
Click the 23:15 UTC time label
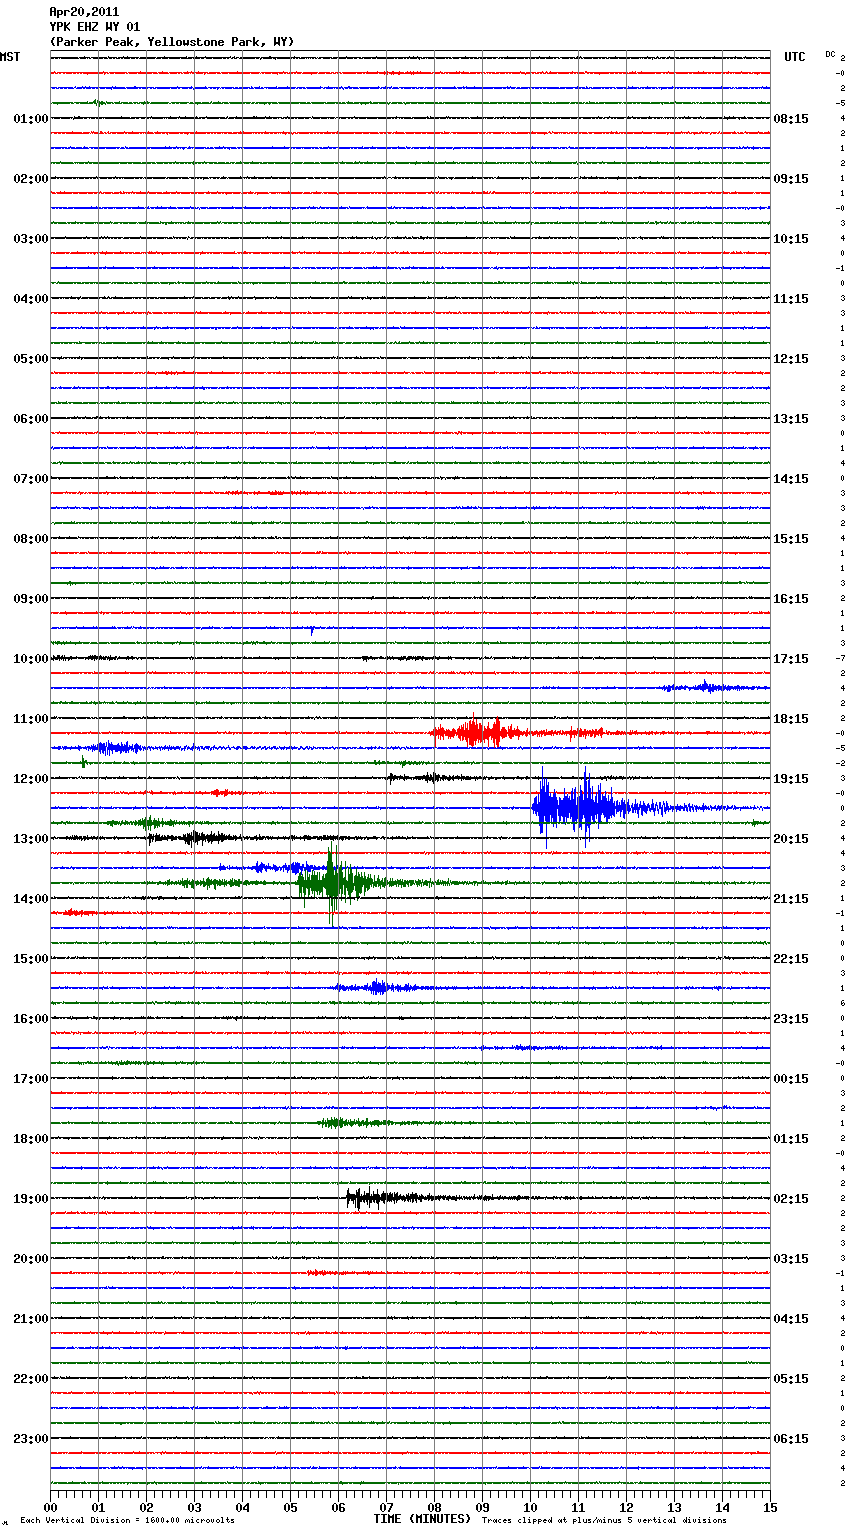[791, 1019]
